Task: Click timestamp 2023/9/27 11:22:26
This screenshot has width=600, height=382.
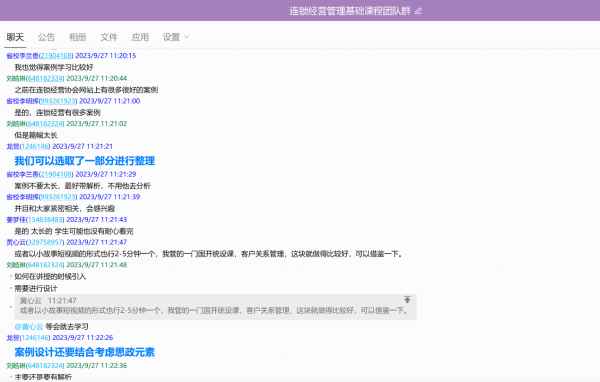Action: [83, 338]
